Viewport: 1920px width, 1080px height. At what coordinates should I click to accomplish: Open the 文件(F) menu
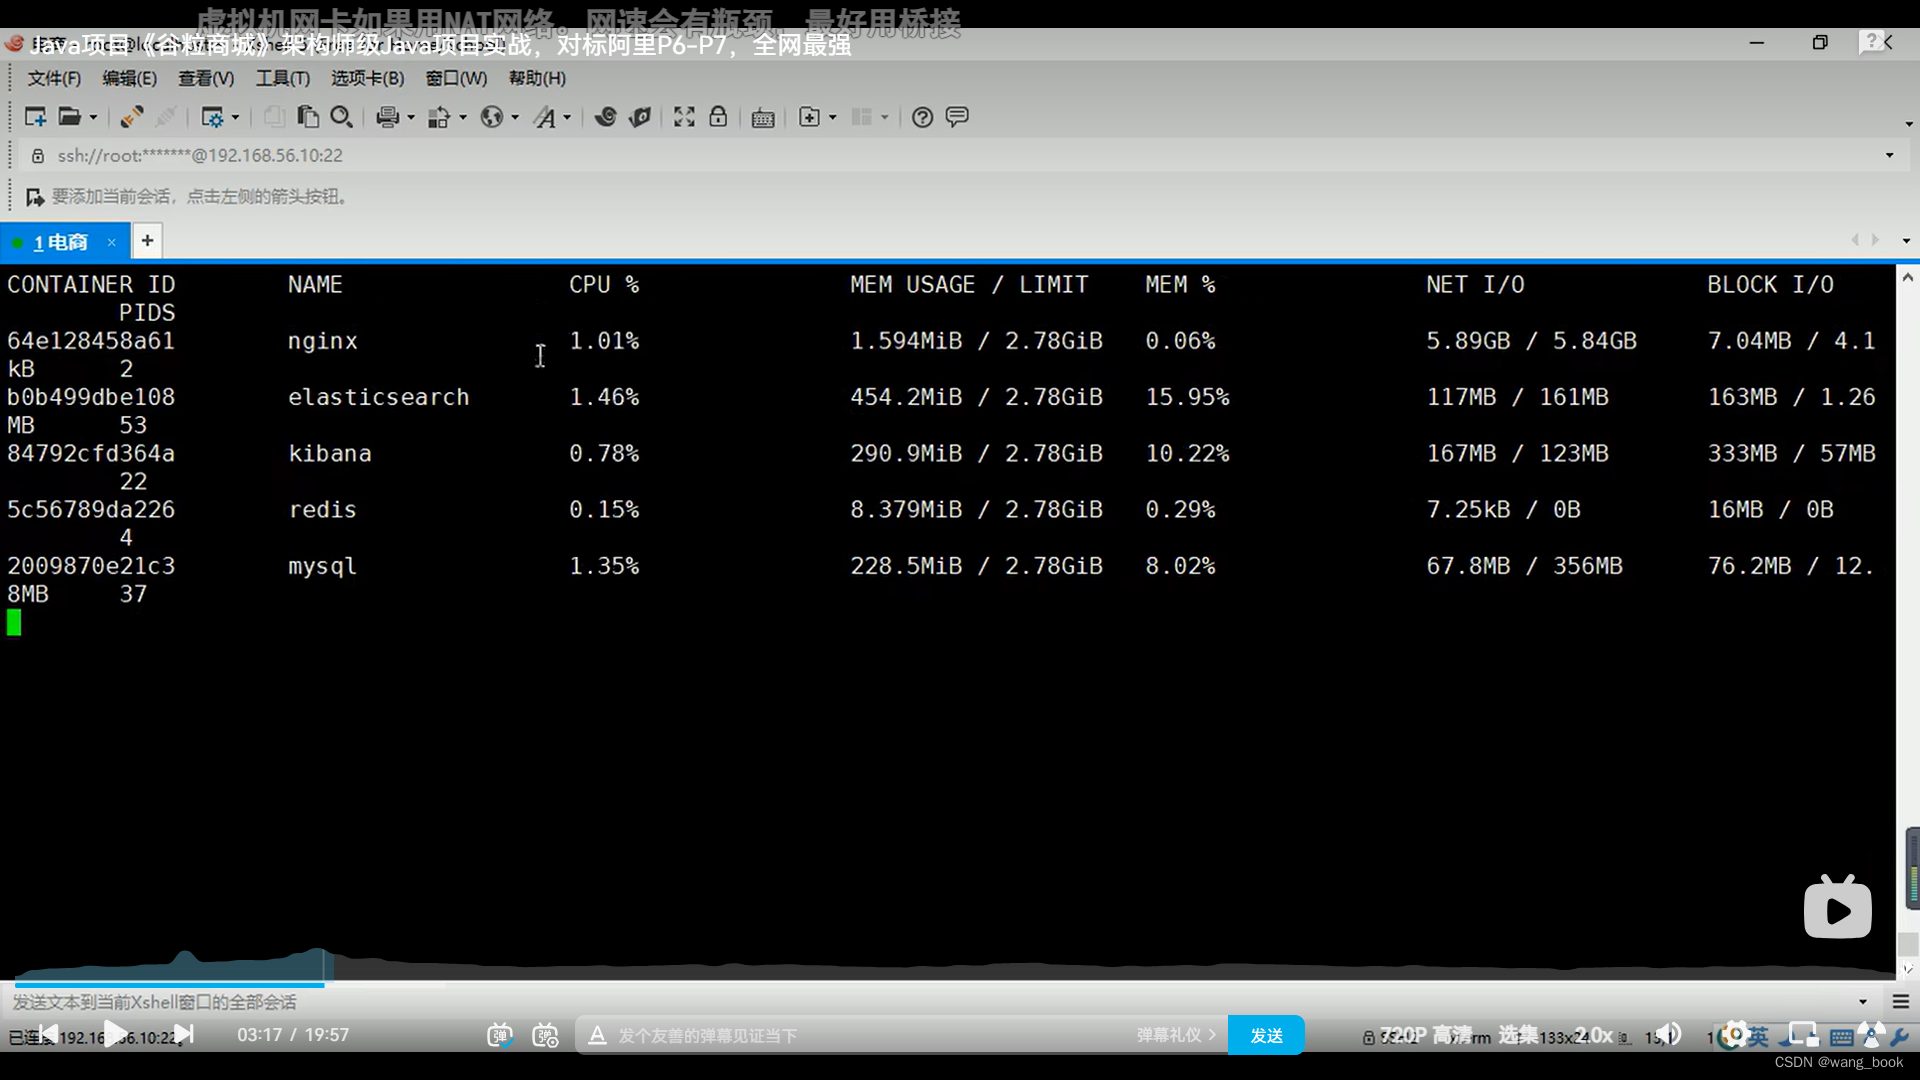click(54, 78)
